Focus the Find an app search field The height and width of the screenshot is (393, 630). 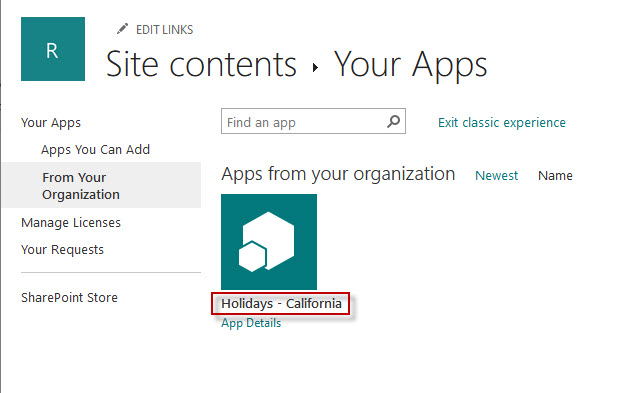pyautogui.click(x=313, y=121)
